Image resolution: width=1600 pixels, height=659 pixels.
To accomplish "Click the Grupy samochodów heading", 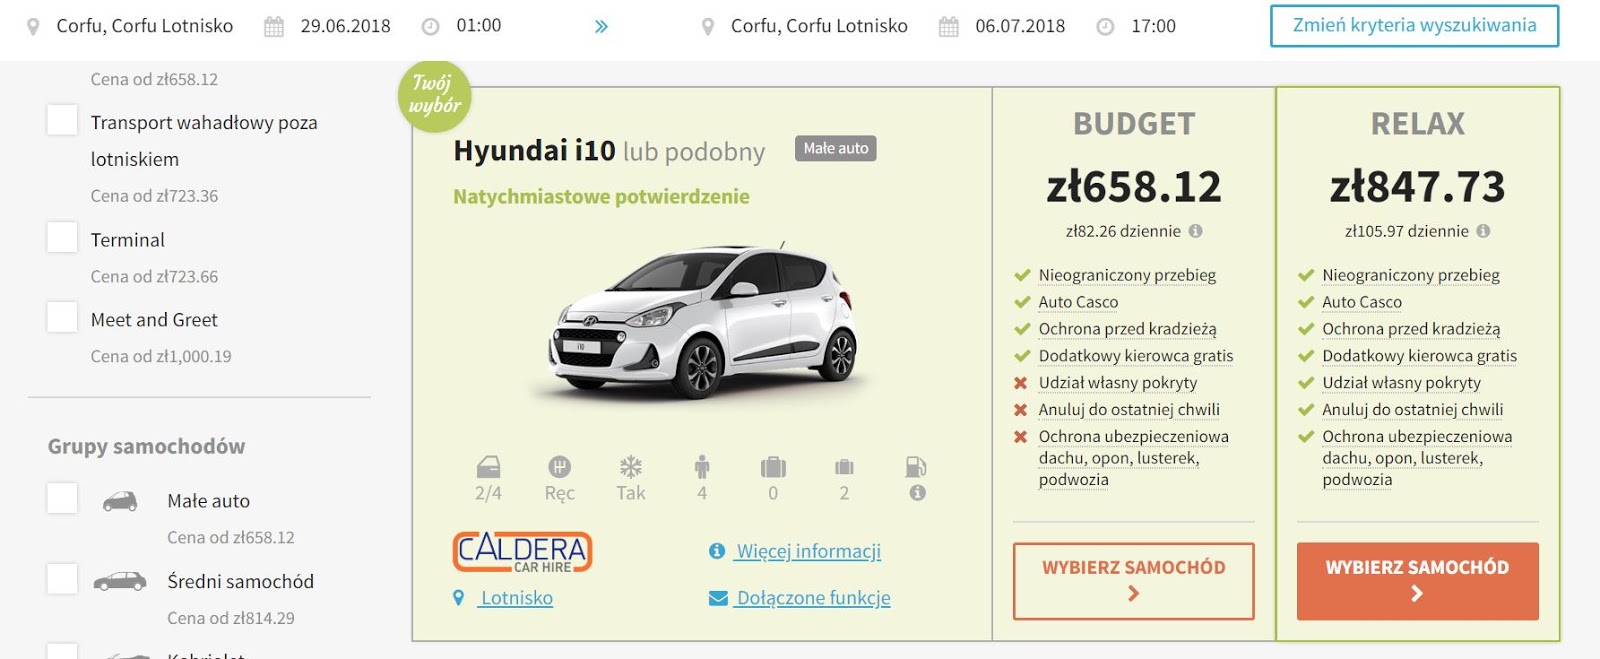I will coord(146,447).
